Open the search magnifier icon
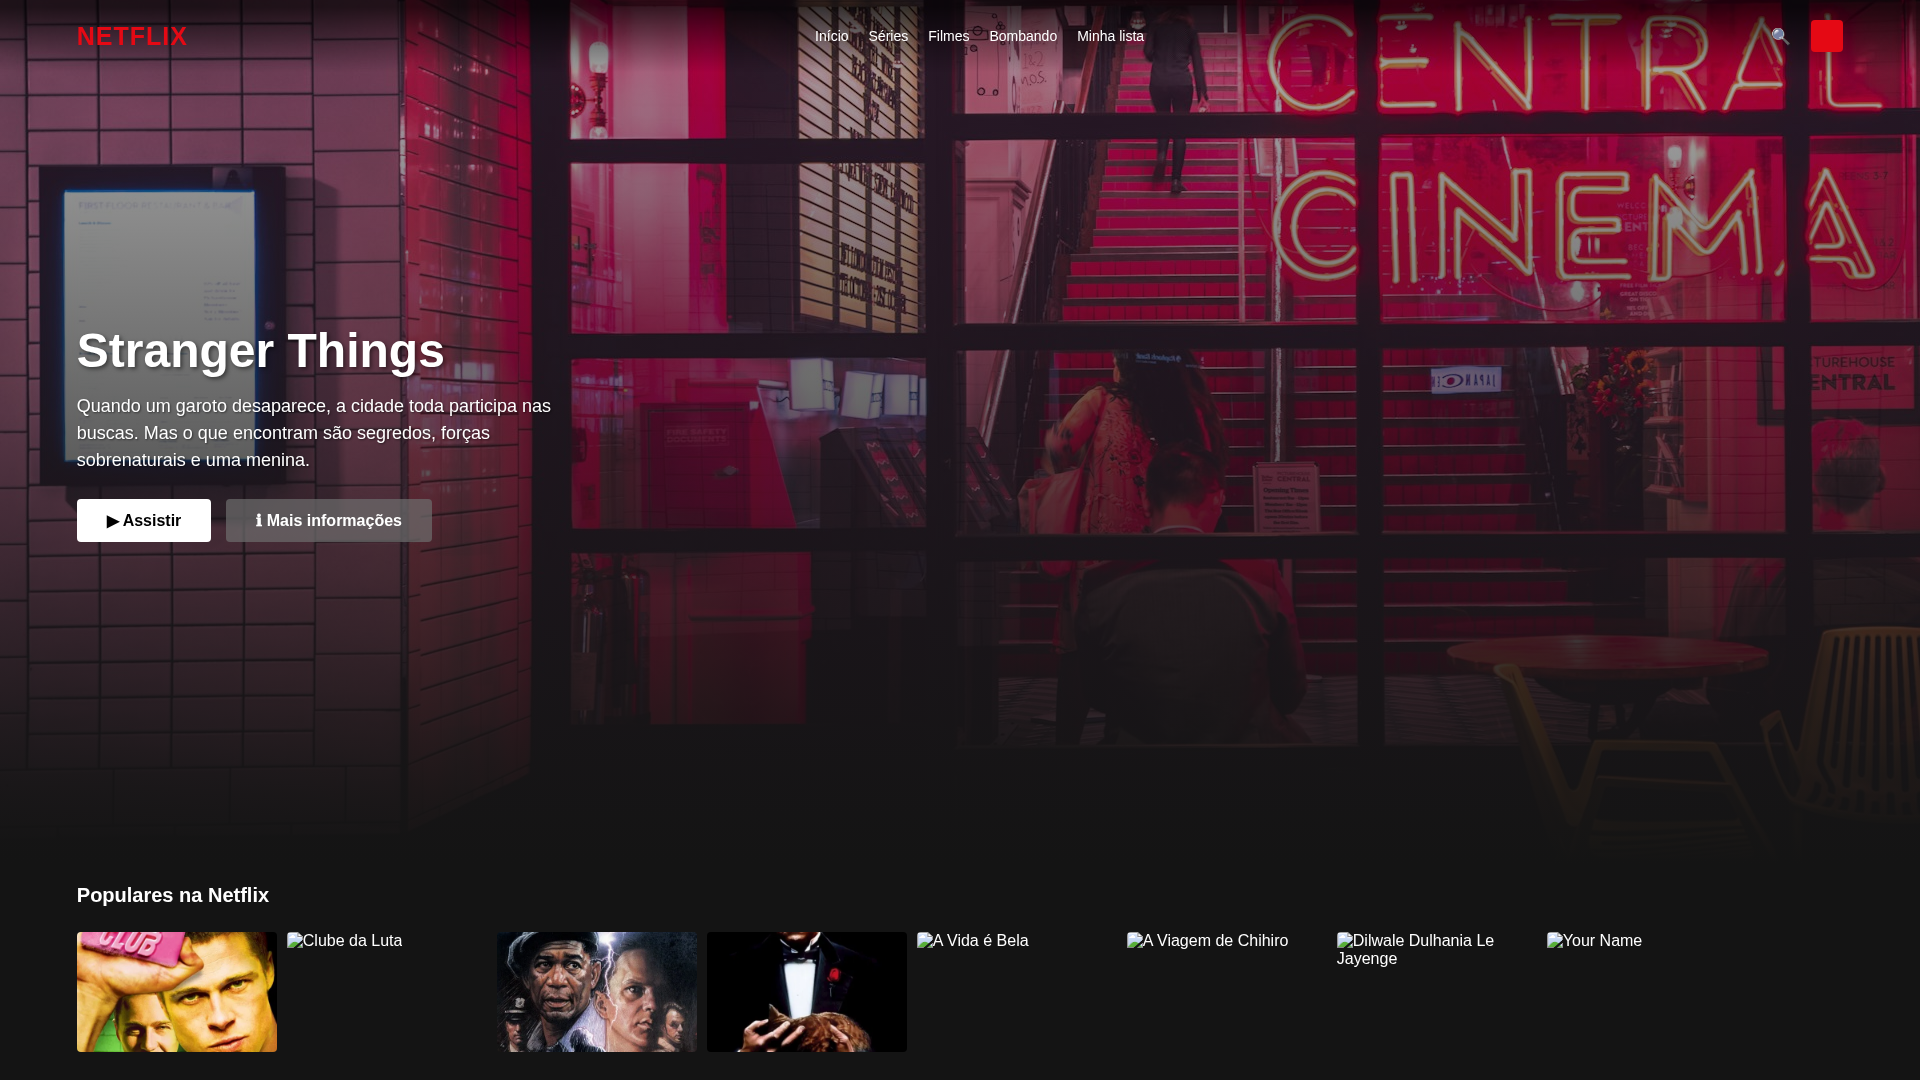 tap(1780, 36)
